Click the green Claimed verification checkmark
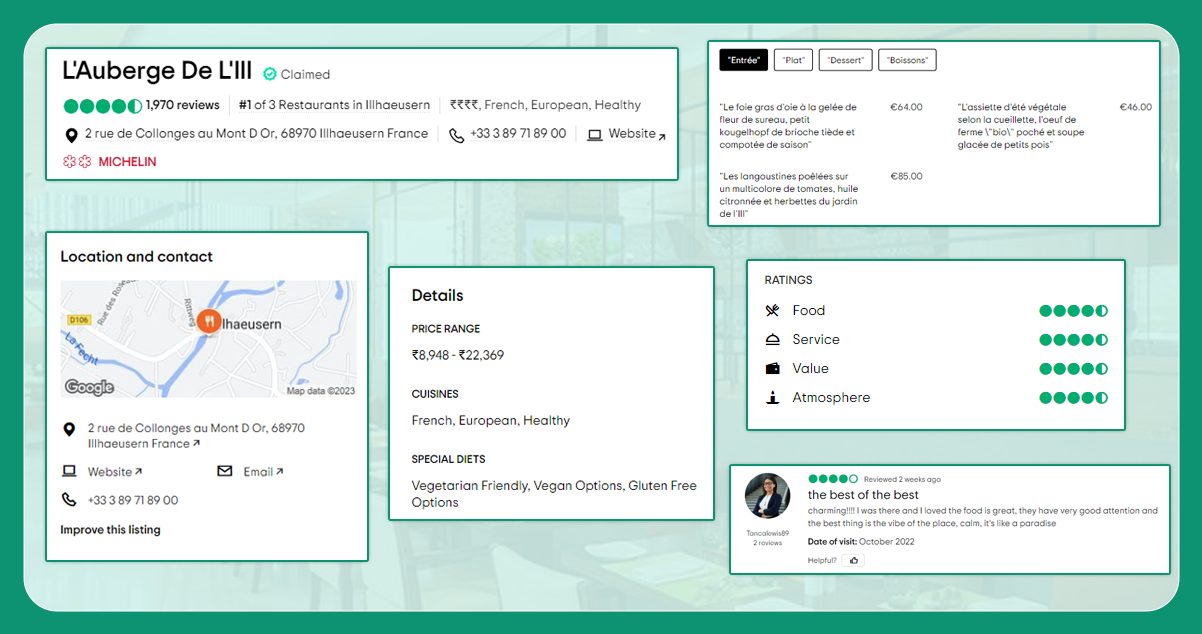Screen dimensions: 1202x634 268,72
